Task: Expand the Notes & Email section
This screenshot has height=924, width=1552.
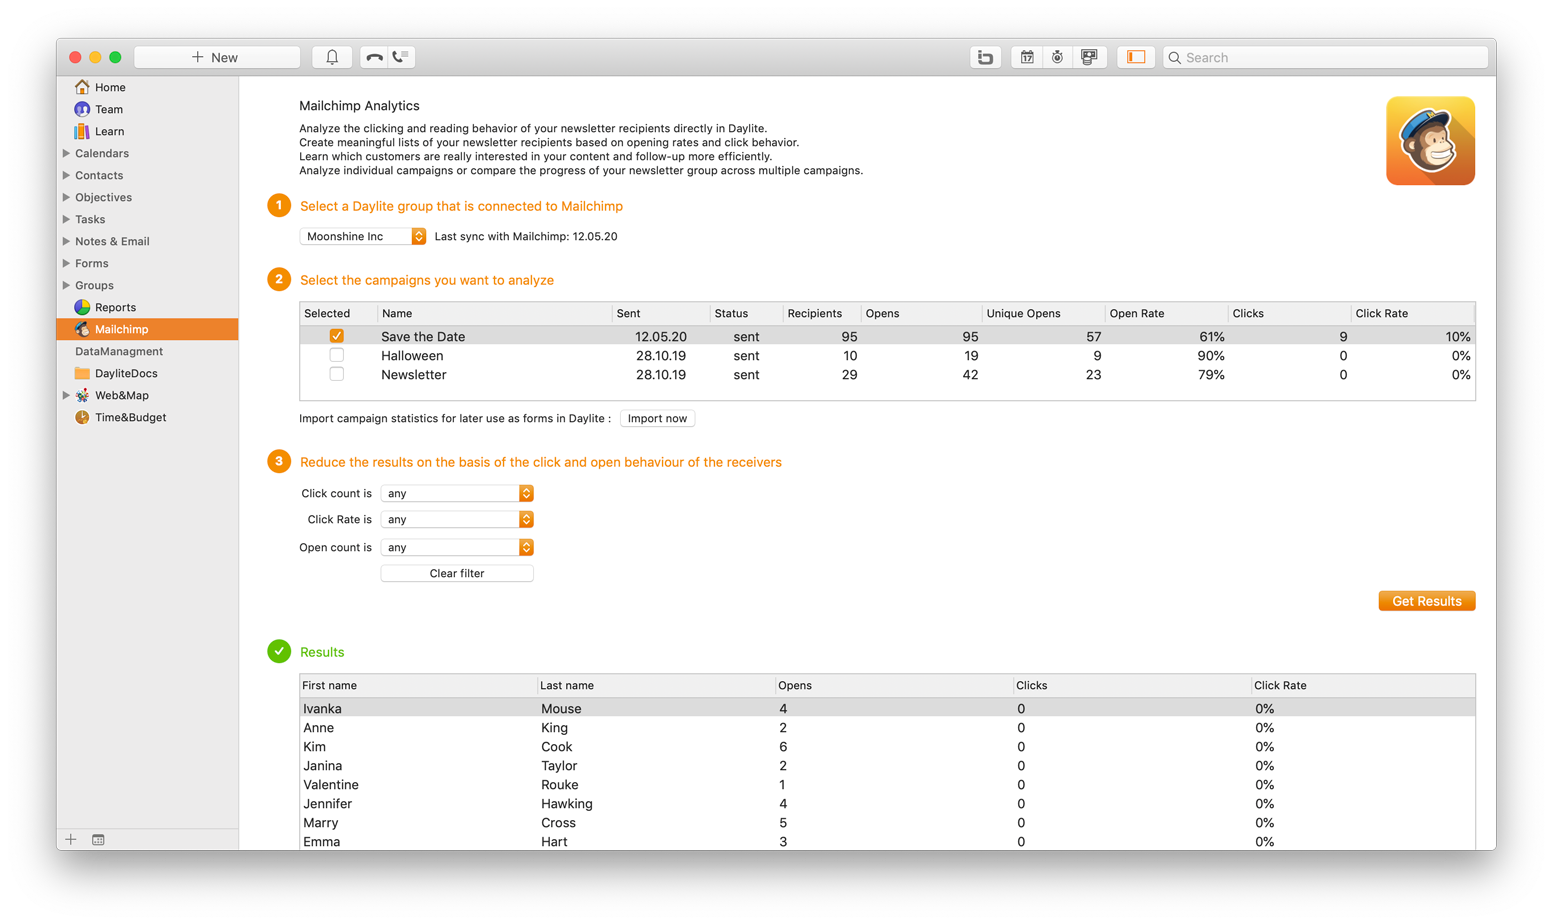Action: pyautogui.click(x=66, y=241)
